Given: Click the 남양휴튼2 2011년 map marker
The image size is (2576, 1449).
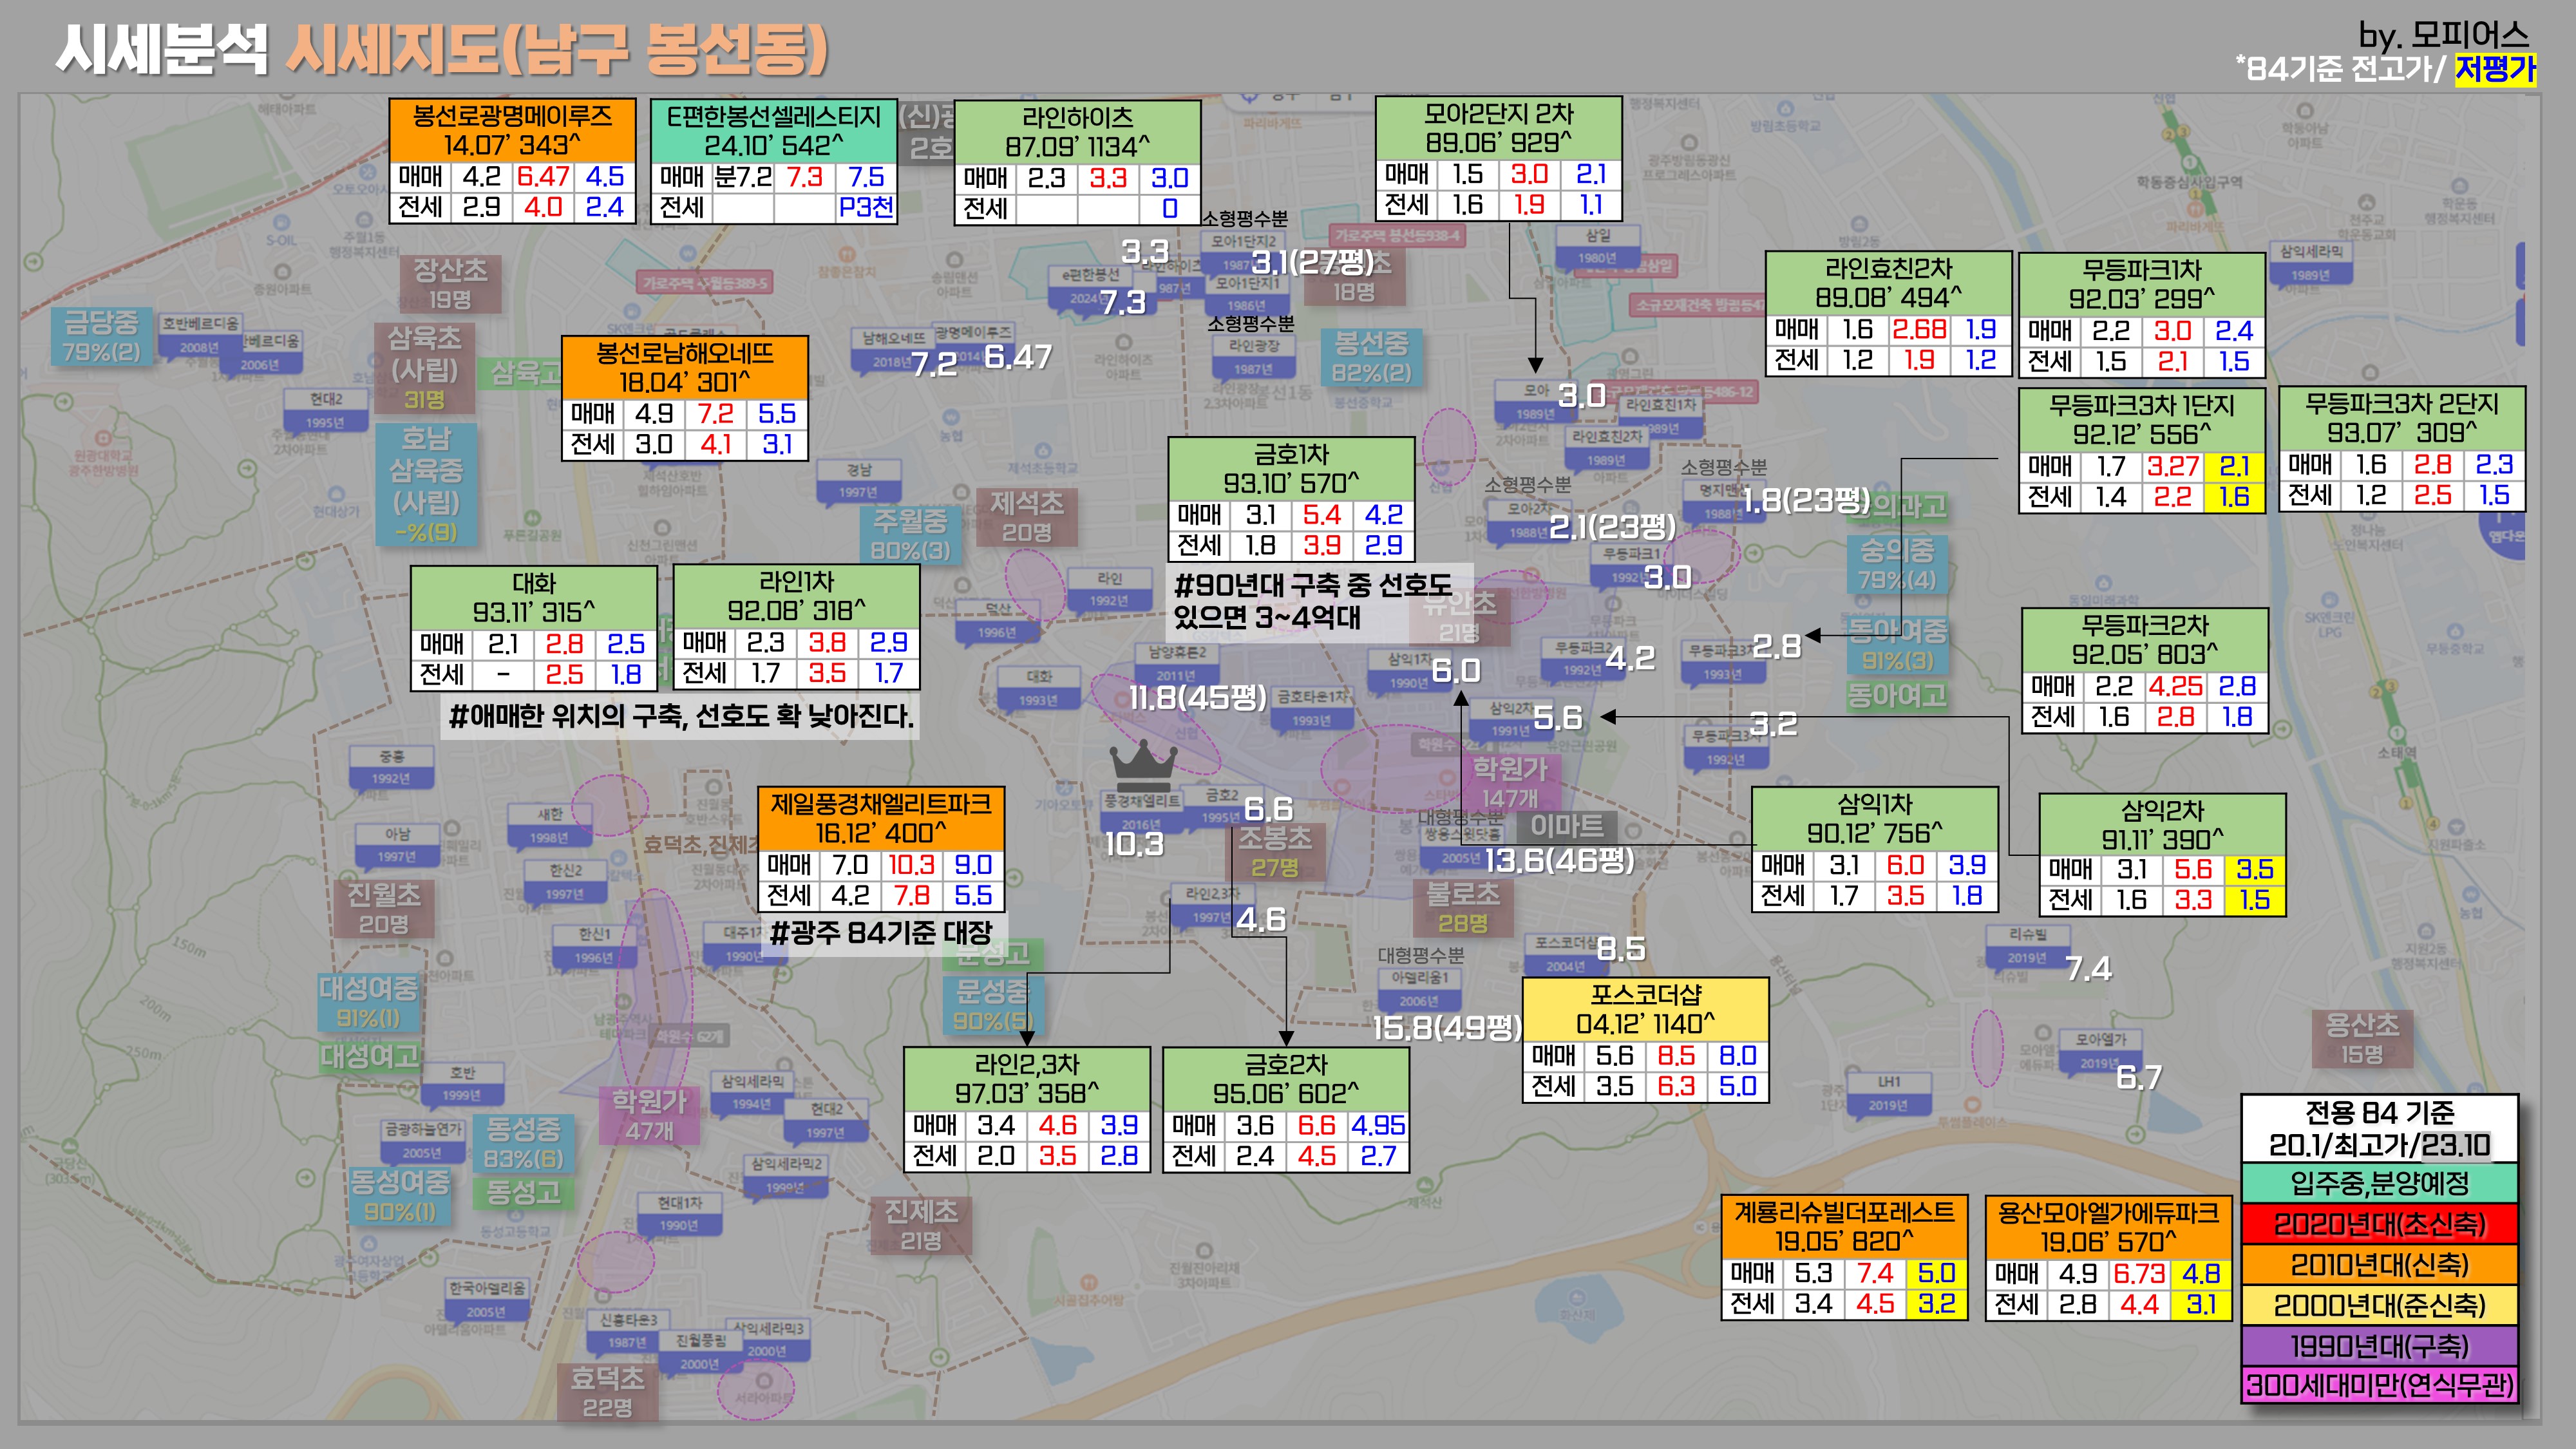Looking at the screenshot, I should coord(1176,663).
